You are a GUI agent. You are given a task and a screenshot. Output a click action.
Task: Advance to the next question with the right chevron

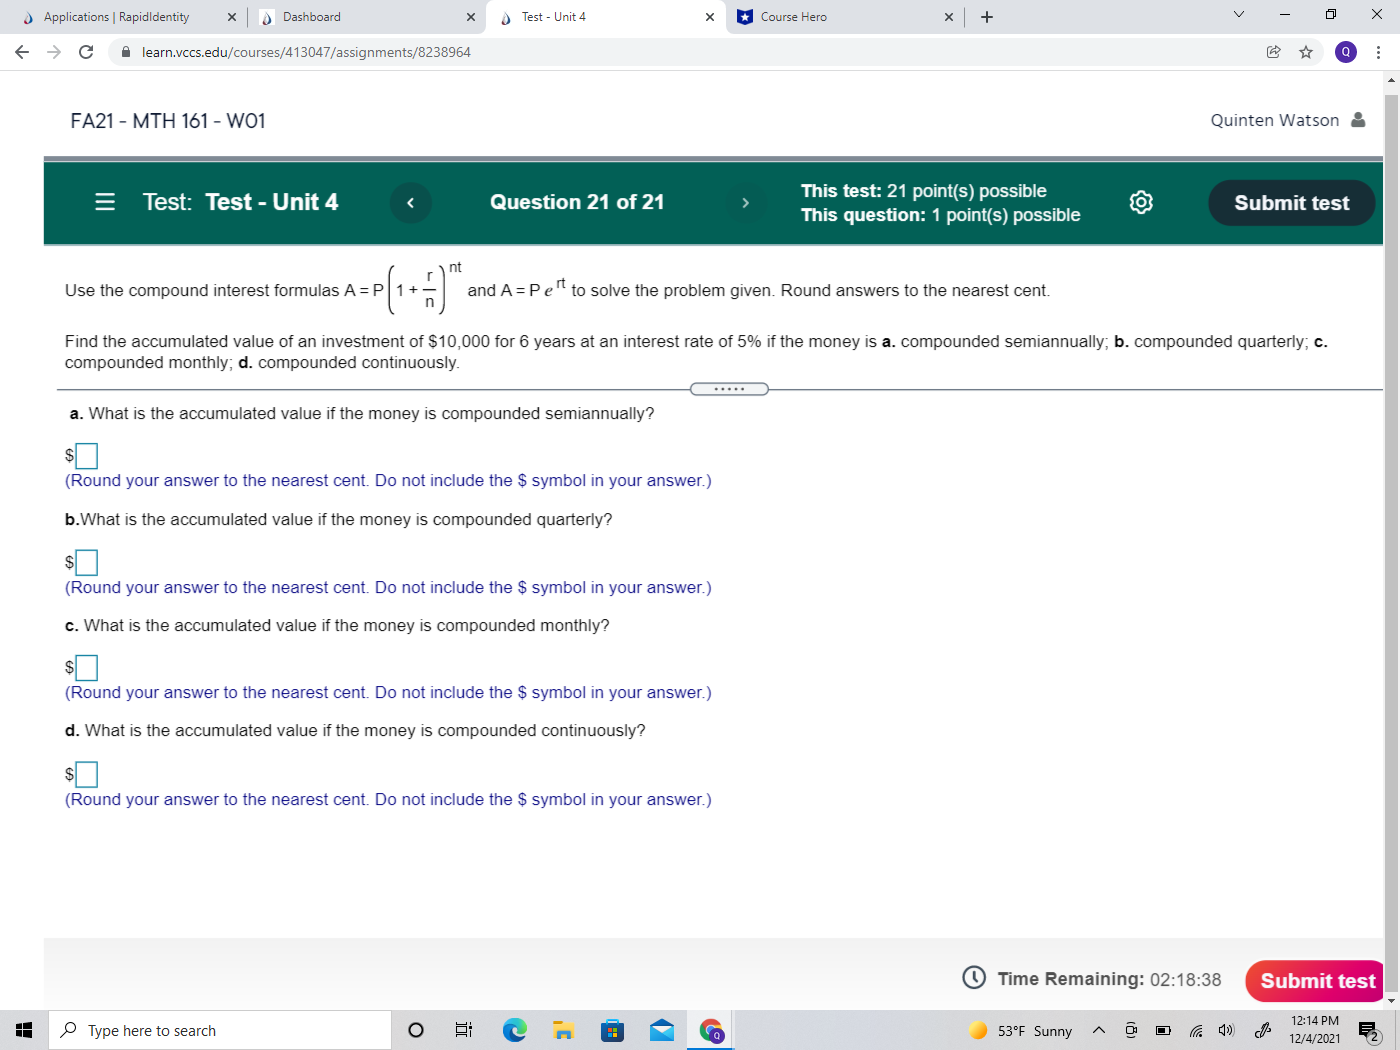pyautogui.click(x=746, y=202)
